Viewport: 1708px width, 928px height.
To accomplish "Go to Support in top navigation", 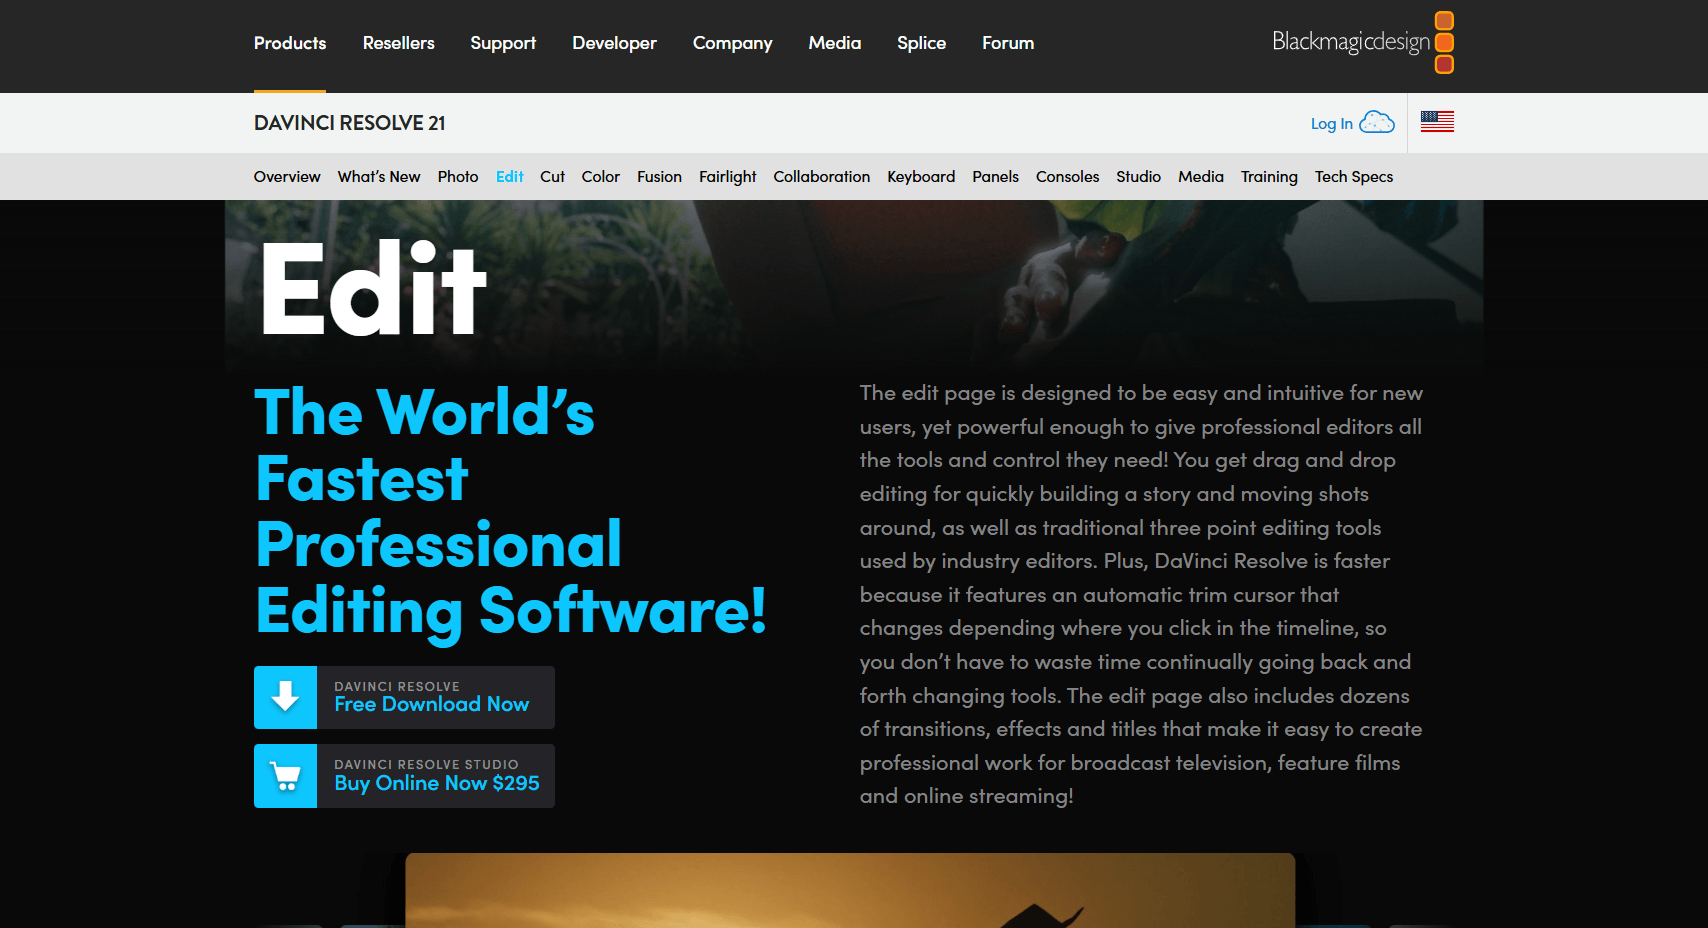I will click(x=503, y=43).
